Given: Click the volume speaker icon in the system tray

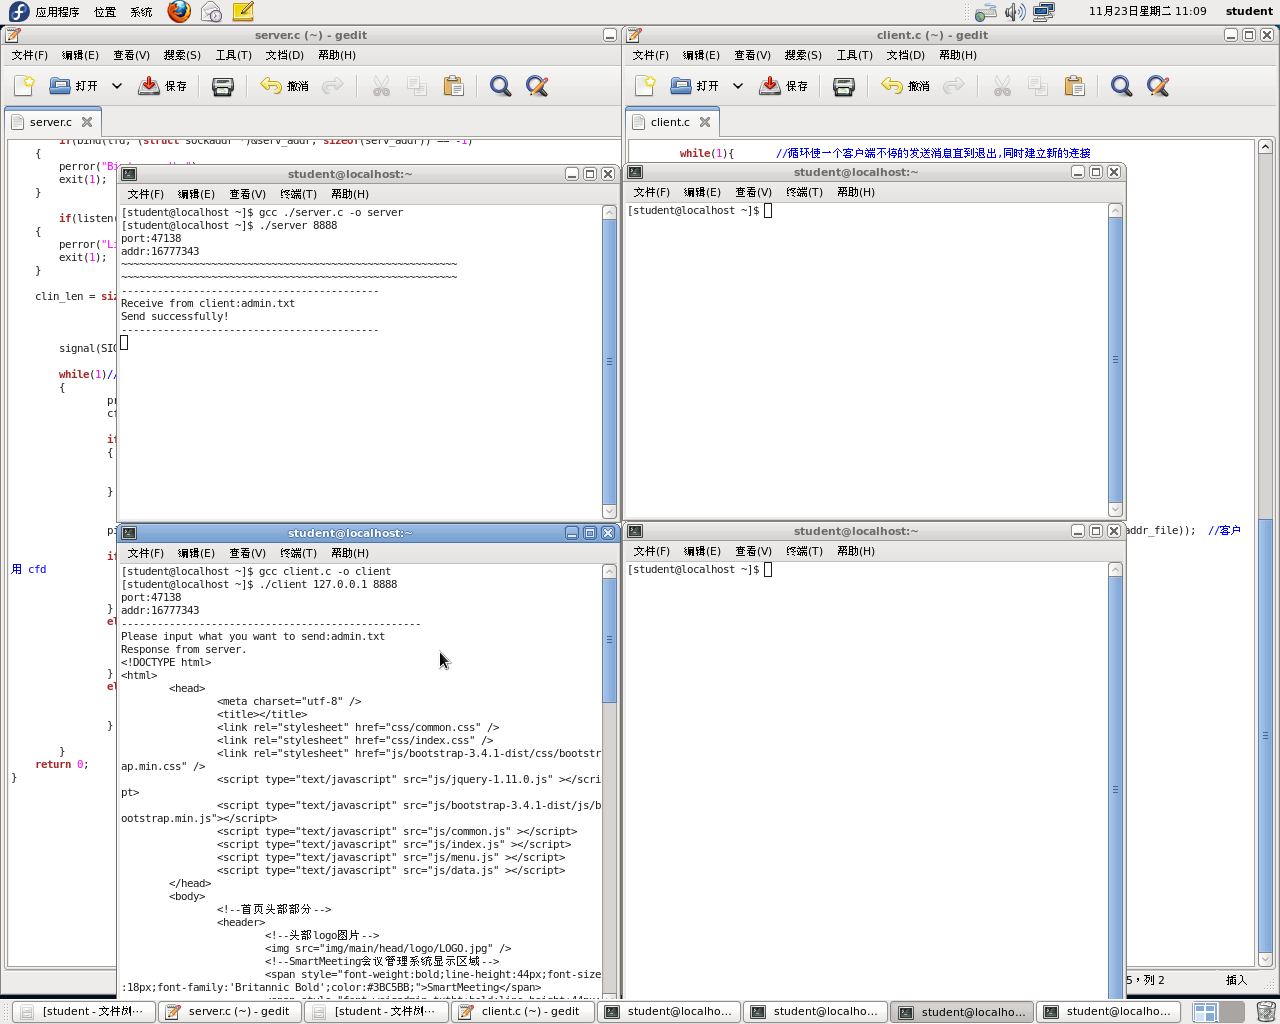Looking at the screenshot, I should point(1015,11).
